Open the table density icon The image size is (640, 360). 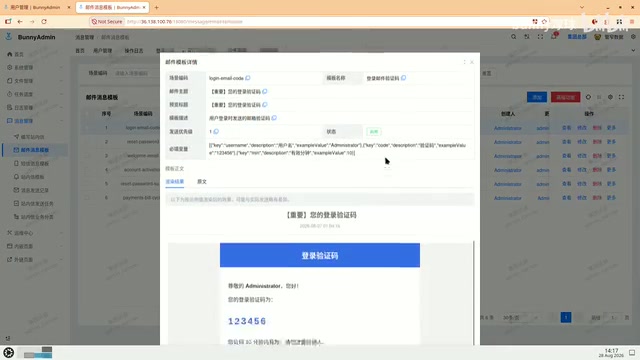[x=599, y=97]
